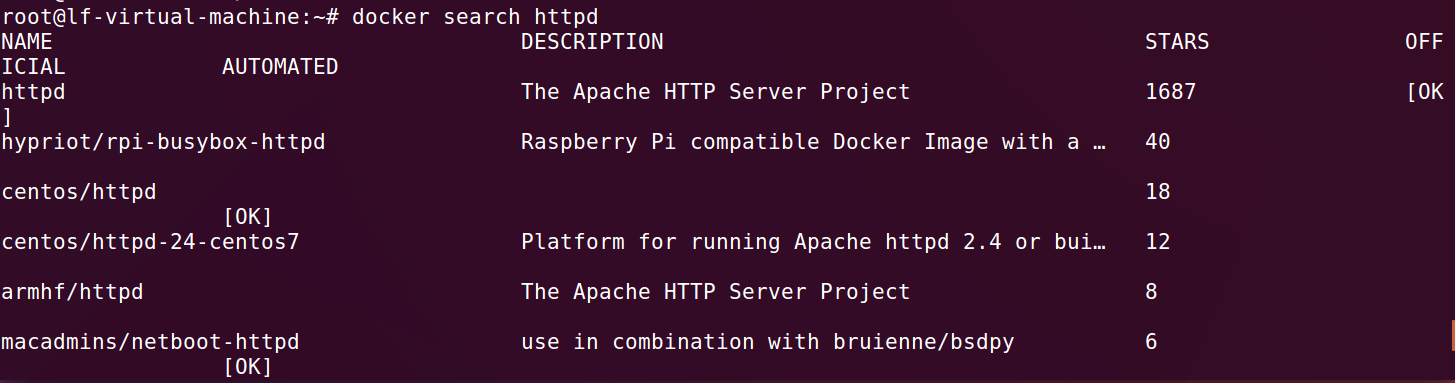Click the hypriot/rpi-busybox-httpd entry
Image resolution: width=1455 pixels, height=383 pixels.
(x=163, y=142)
